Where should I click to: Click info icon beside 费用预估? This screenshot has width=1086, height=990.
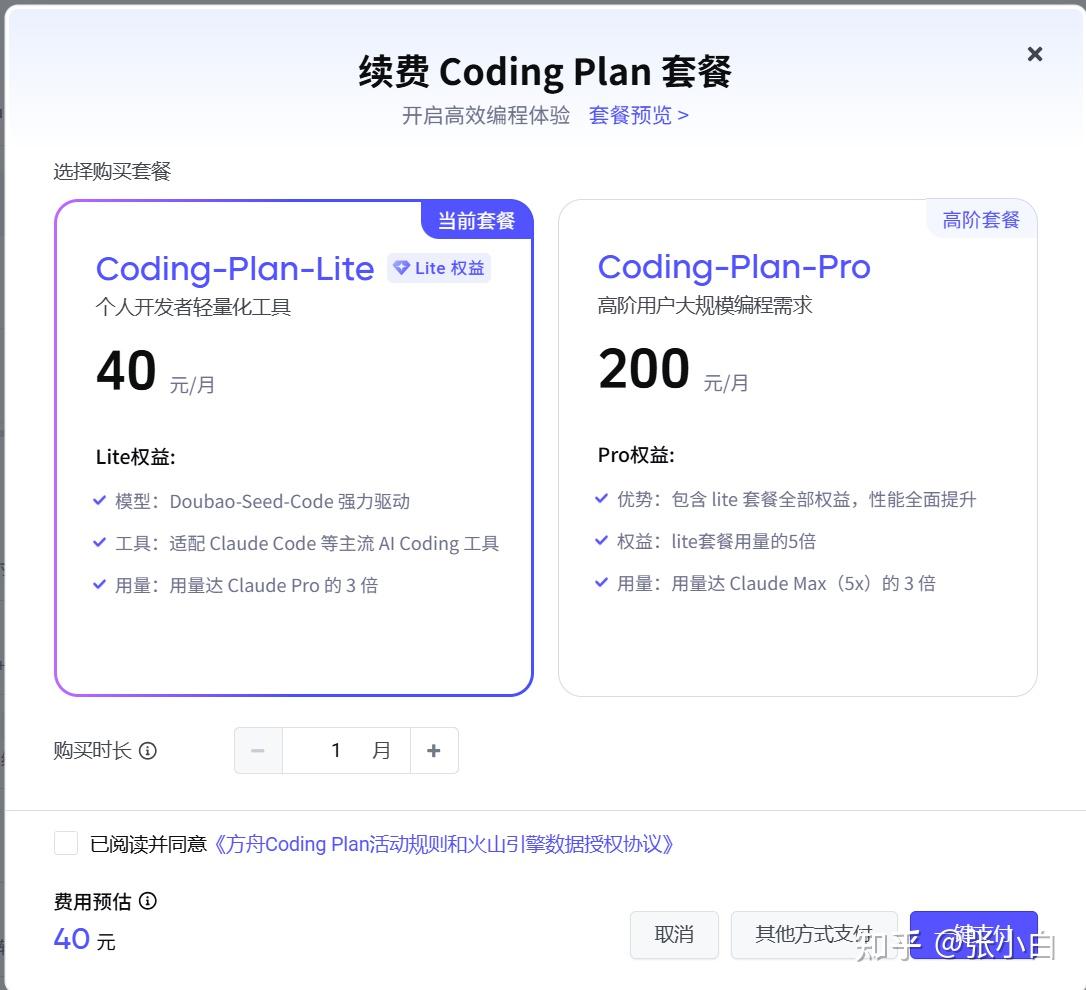tap(148, 901)
